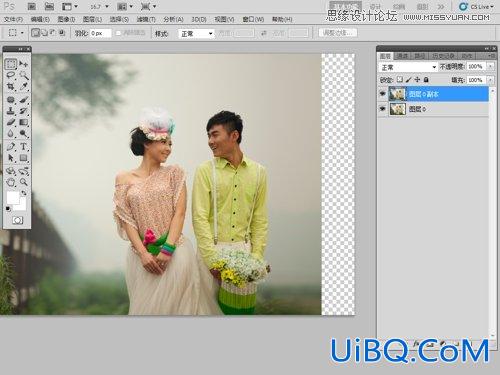Select the Gradient tool

pyautogui.click(x=23, y=122)
